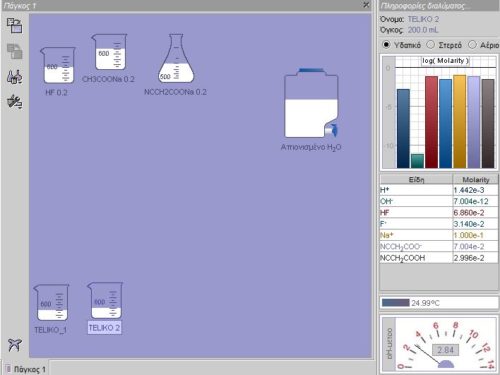This screenshot has width=500, height=375.
Task: Select the CH3COONa 0.2 beaker
Action: (110, 52)
